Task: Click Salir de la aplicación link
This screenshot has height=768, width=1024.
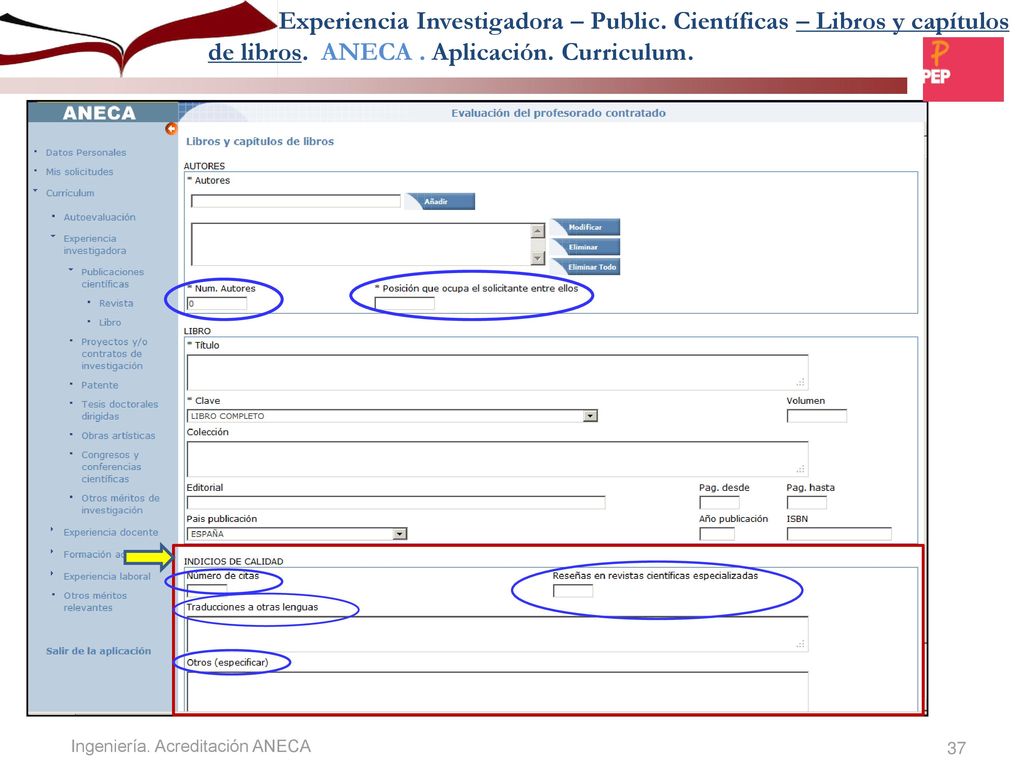Action: pos(98,651)
